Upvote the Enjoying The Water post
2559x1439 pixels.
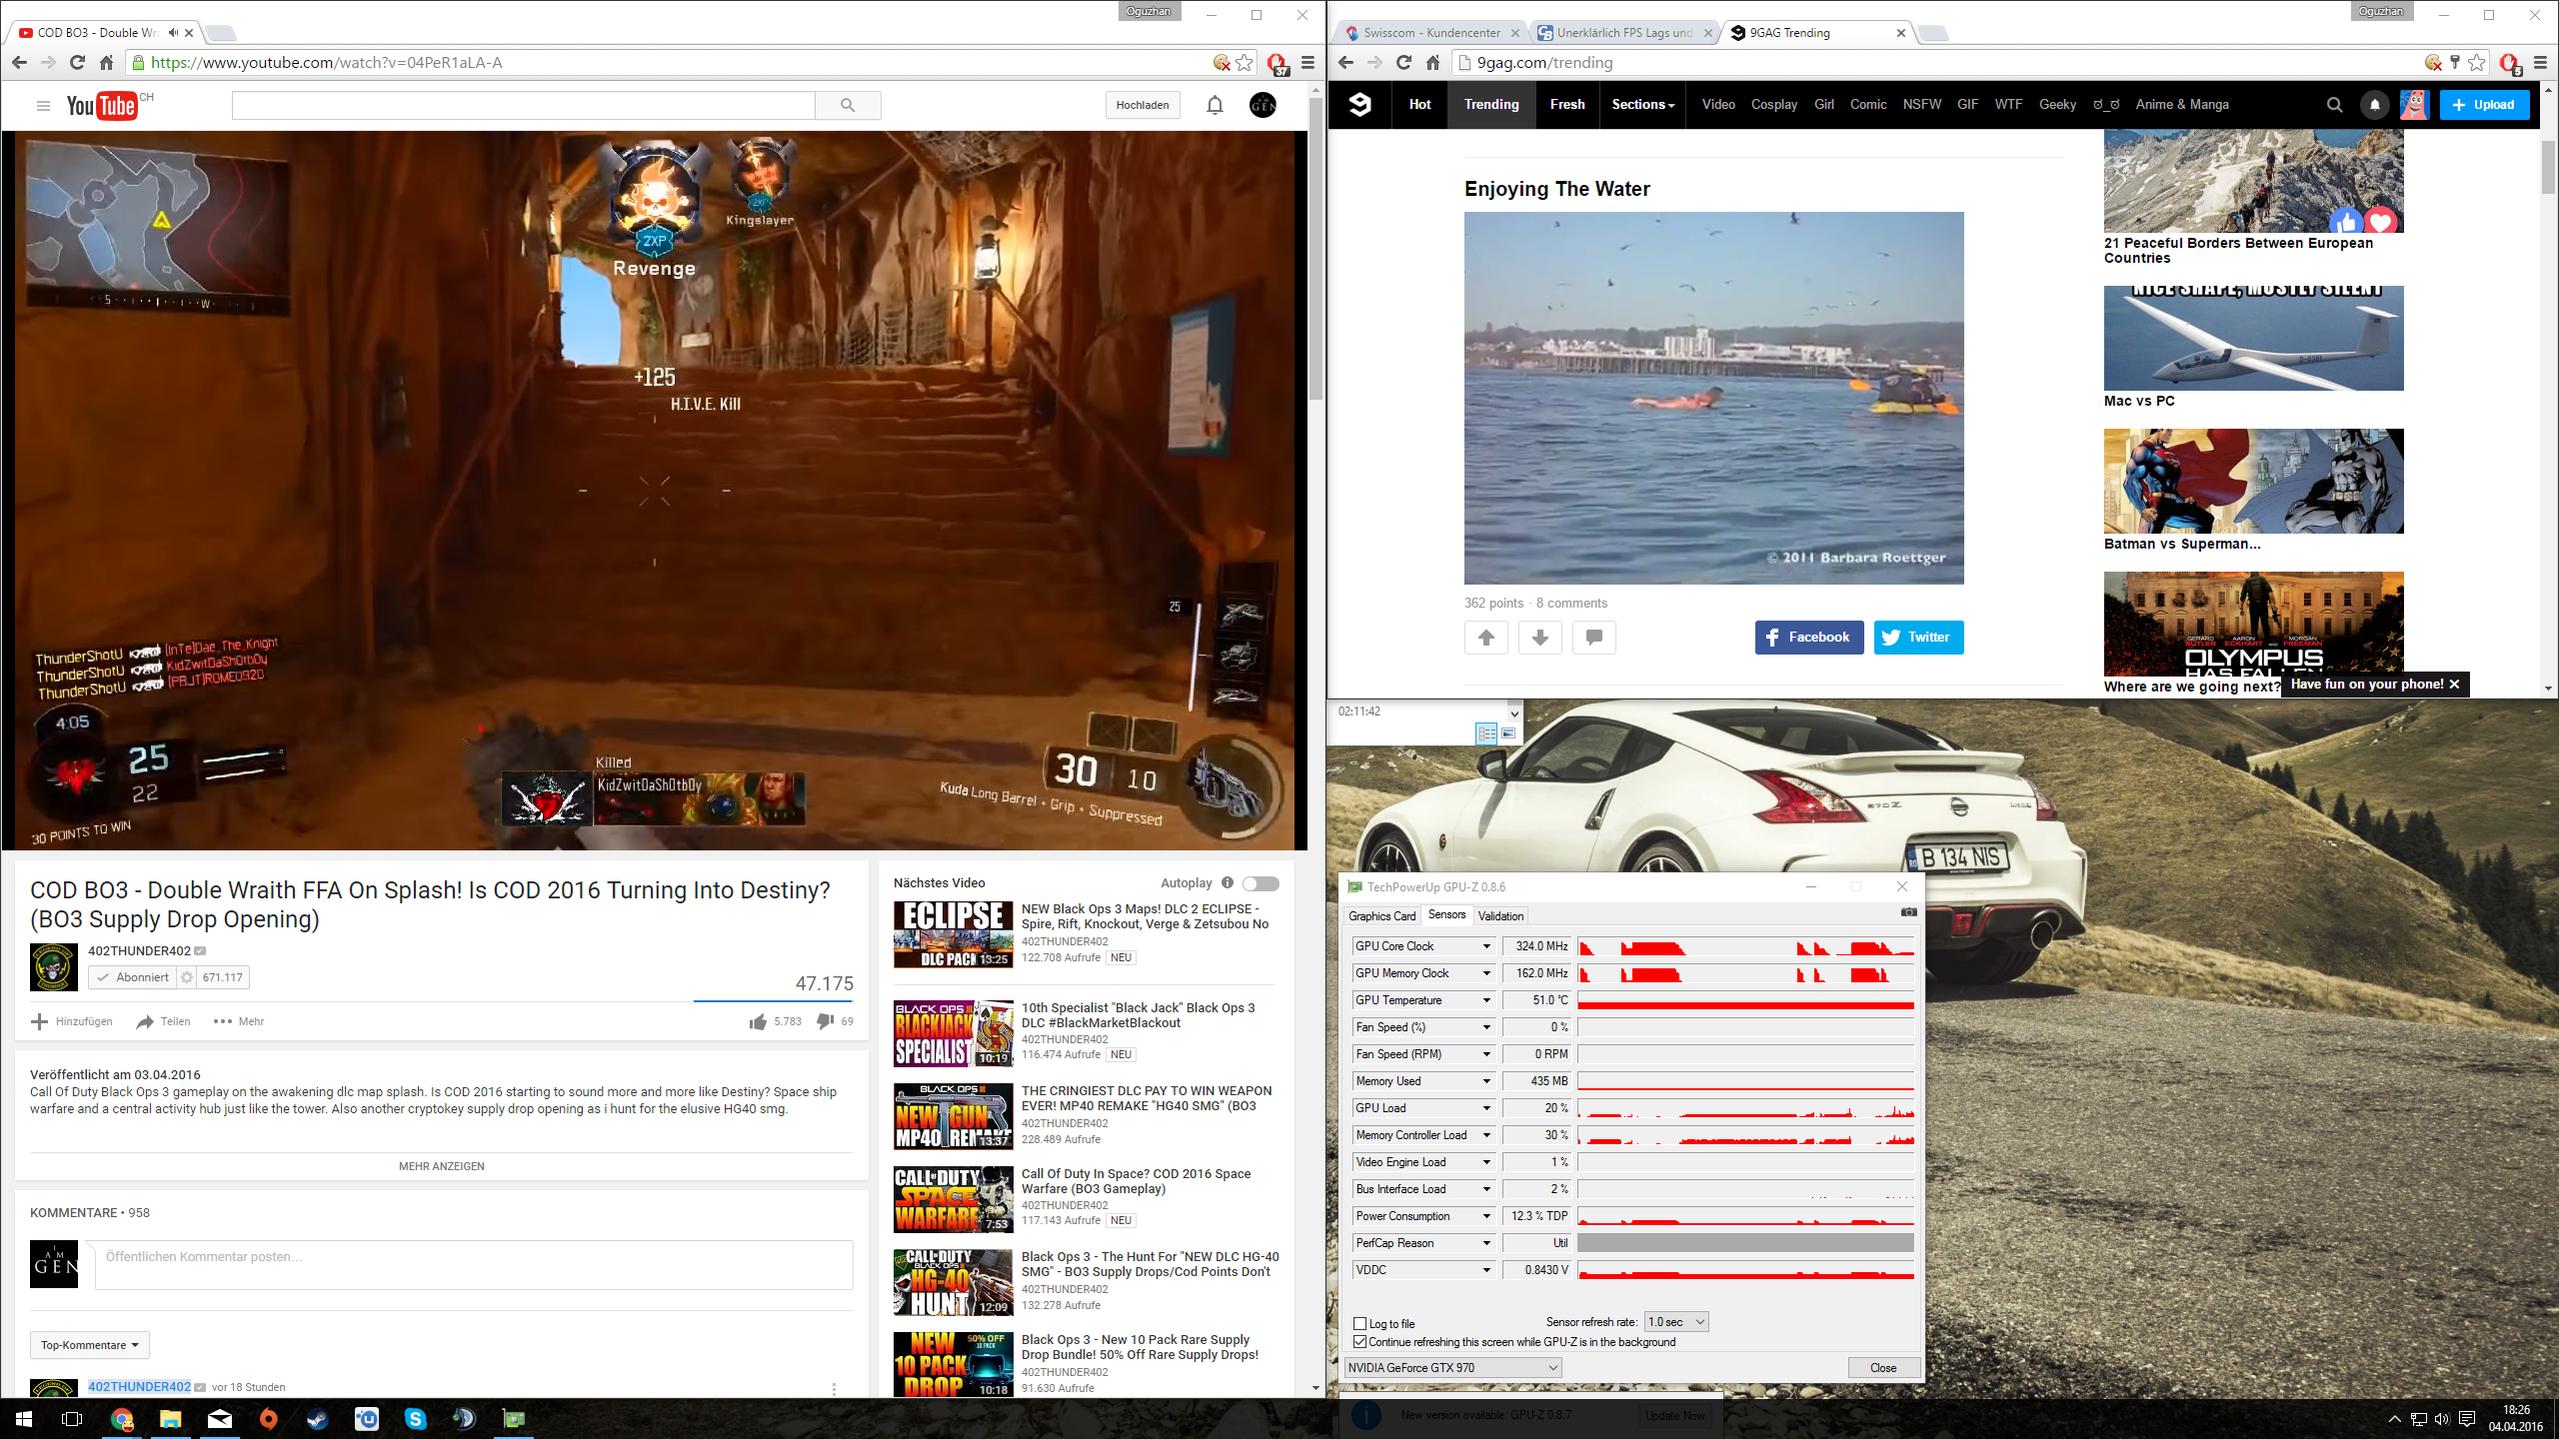click(x=1486, y=637)
